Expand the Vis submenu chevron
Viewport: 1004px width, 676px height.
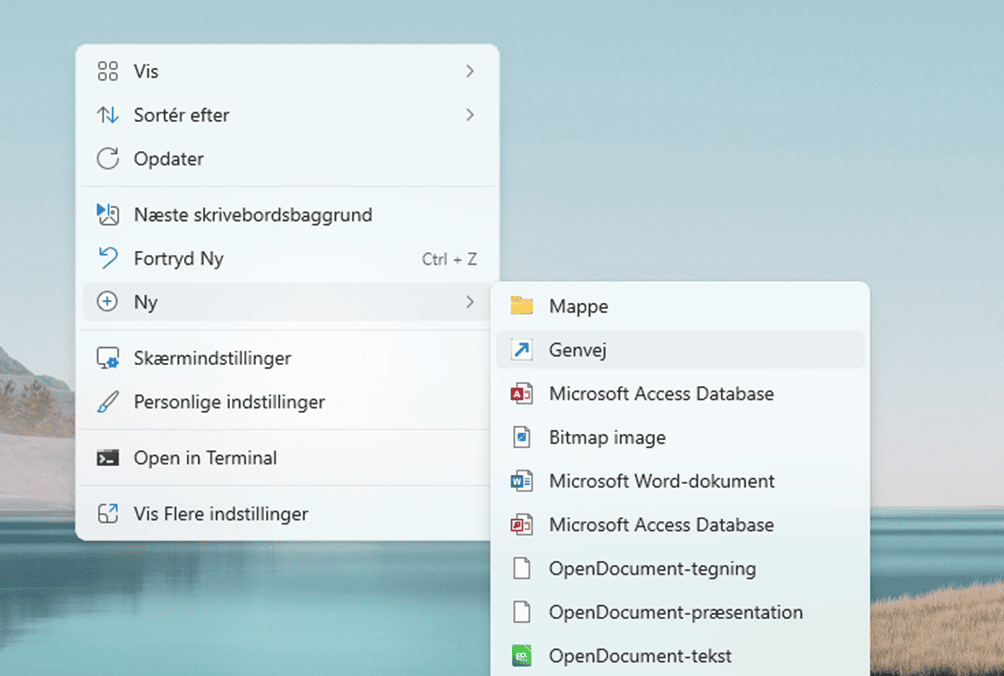coord(470,72)
